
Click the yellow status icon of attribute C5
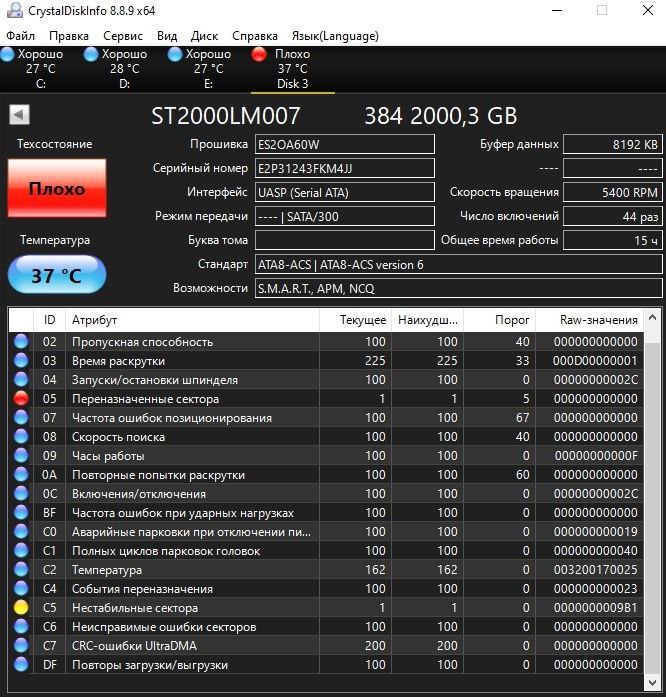[x=21, y=607]
